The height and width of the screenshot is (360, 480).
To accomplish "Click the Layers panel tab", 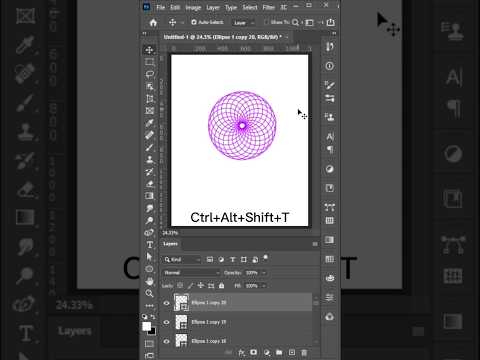I will click(x=170, y=244).
